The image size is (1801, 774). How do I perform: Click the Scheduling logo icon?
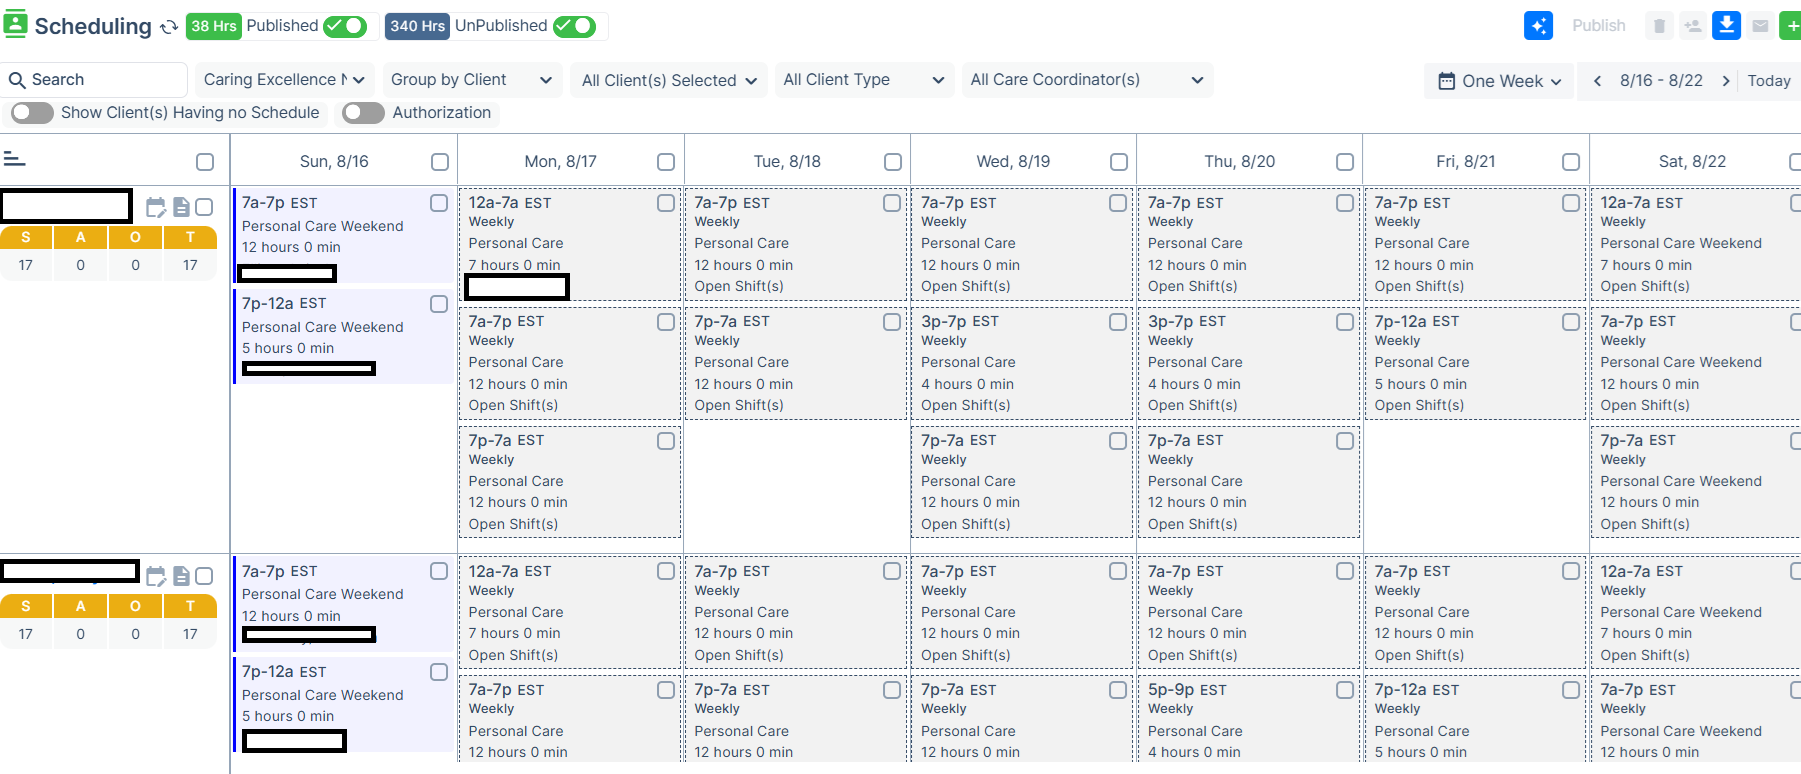point(15,25)
